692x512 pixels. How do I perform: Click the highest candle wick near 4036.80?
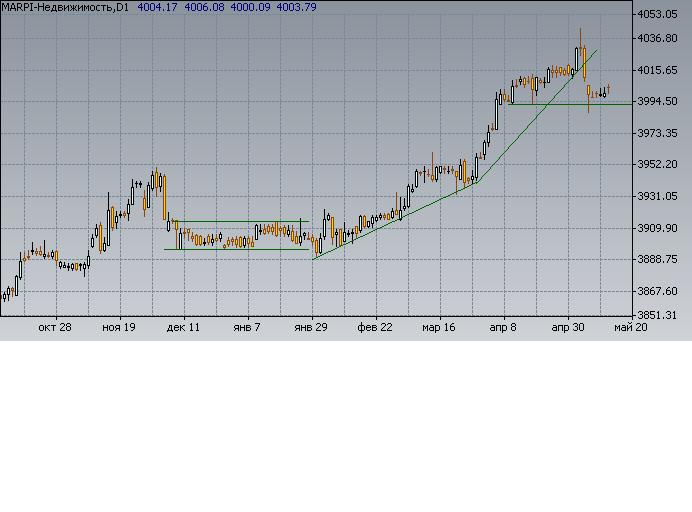(x=580, y=33)
